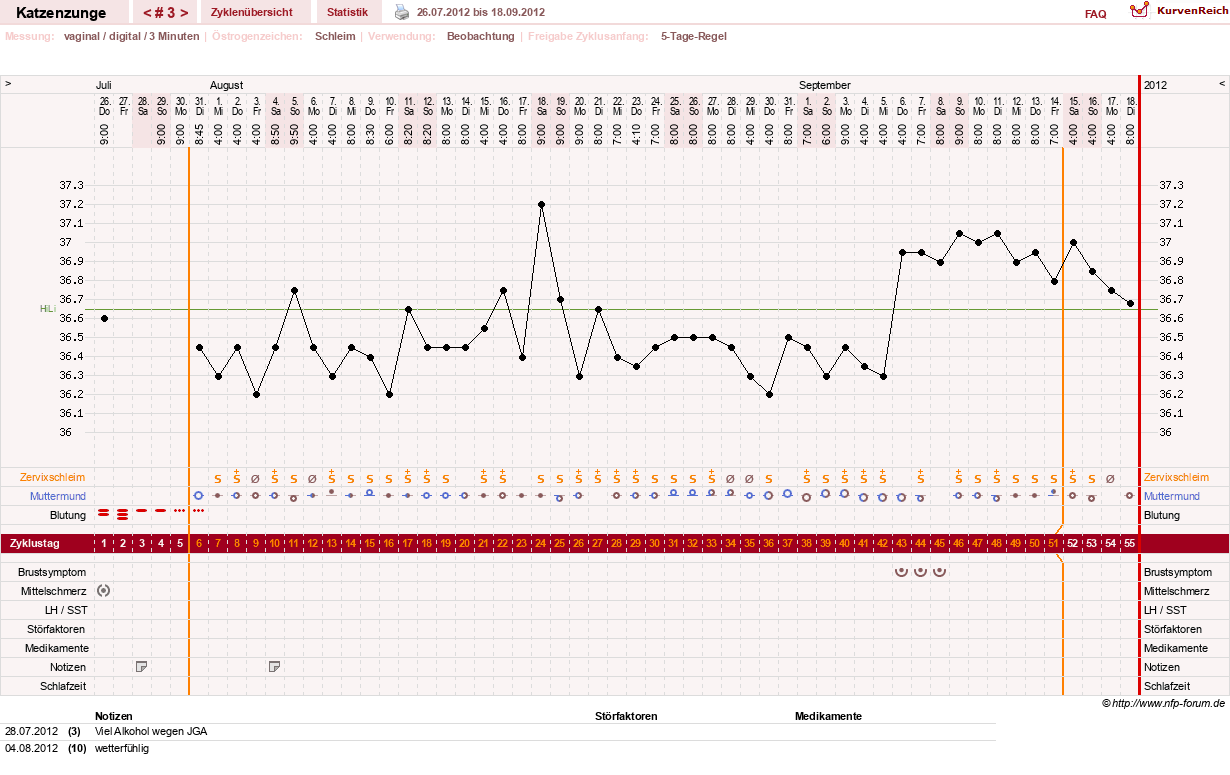Screen dimensions: 1230x775
Task: Go to next cycle using the '>' after #3
Action: 184,13
